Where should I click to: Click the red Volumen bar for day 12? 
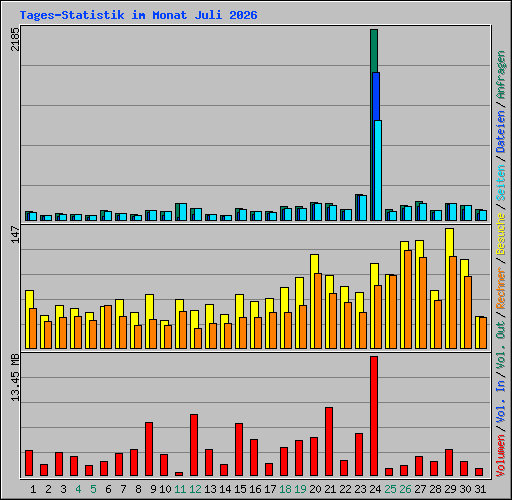194,445
